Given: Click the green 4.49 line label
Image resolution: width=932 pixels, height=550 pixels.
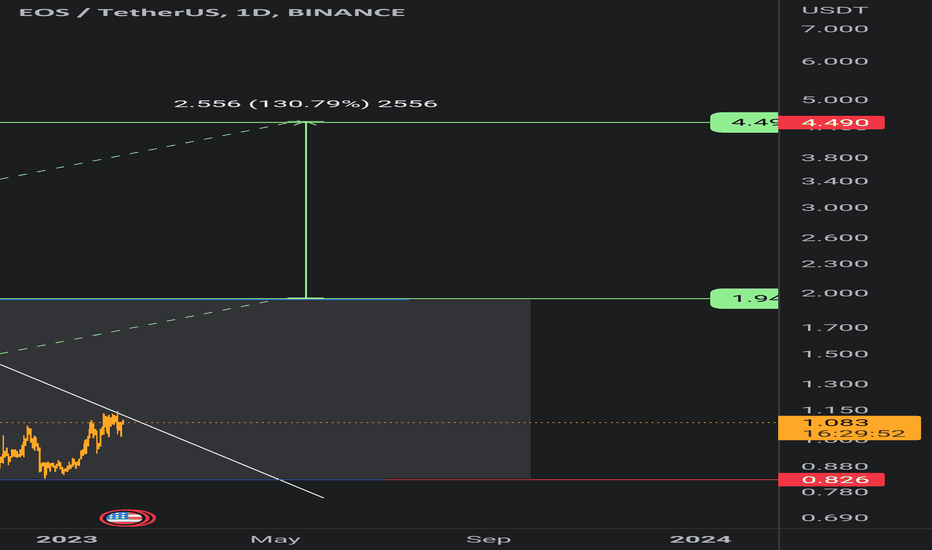Looking at the screenshot, I should [744, 122].
